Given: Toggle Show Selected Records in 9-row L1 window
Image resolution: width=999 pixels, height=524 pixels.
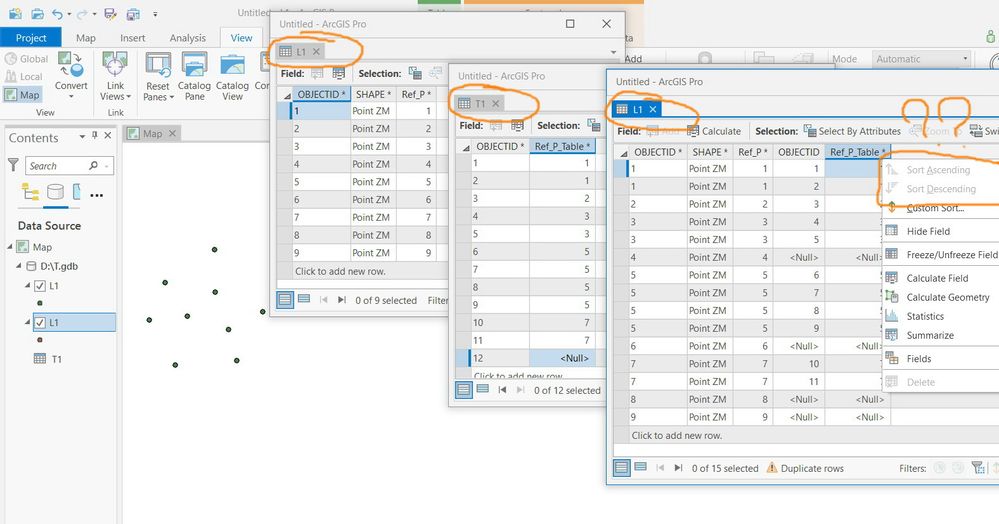Looking at the screenshot, I should pos(305,299).
